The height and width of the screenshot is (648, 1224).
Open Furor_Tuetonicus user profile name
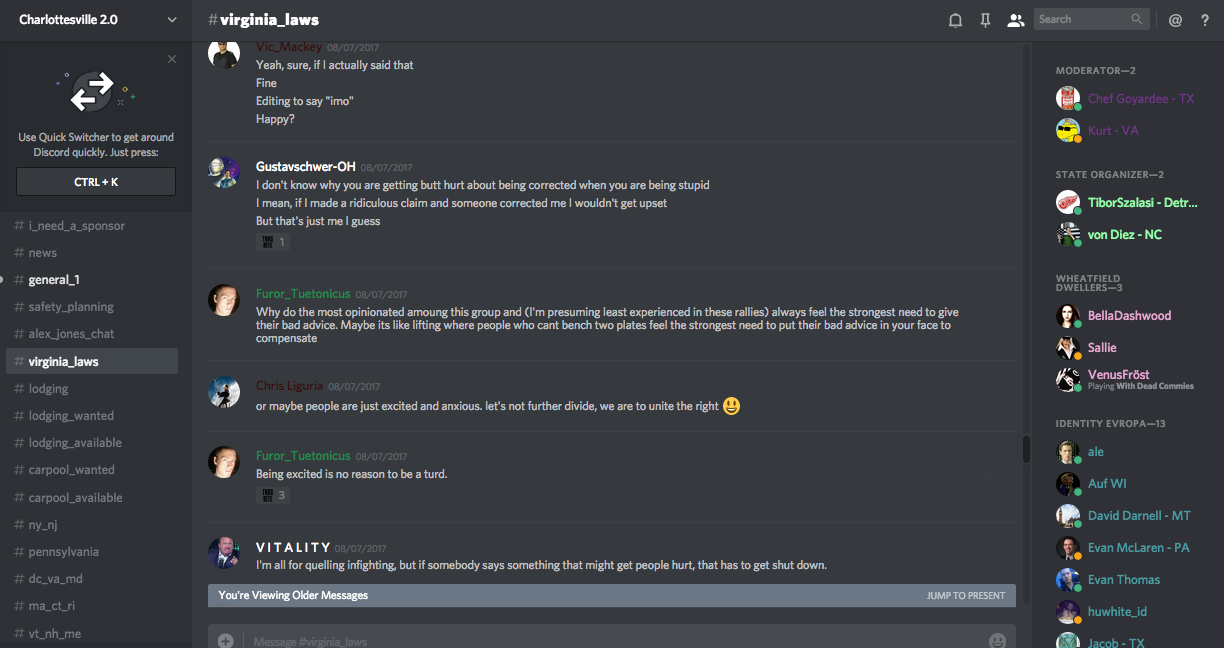pyautogui.click(x=303, y=294)
